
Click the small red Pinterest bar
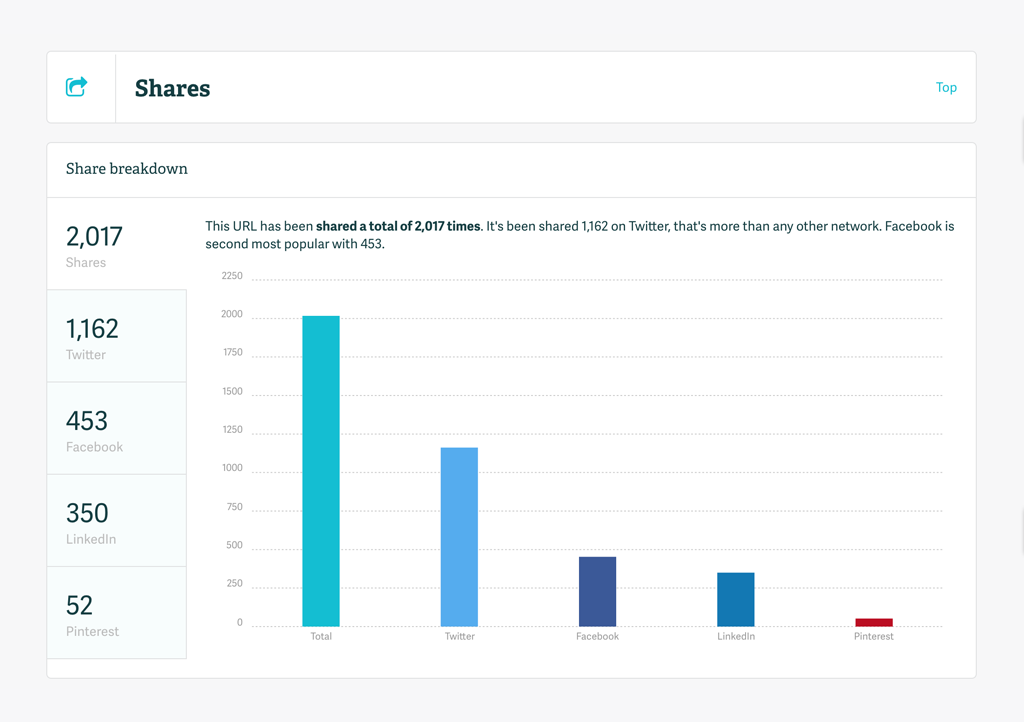point(873,622)
